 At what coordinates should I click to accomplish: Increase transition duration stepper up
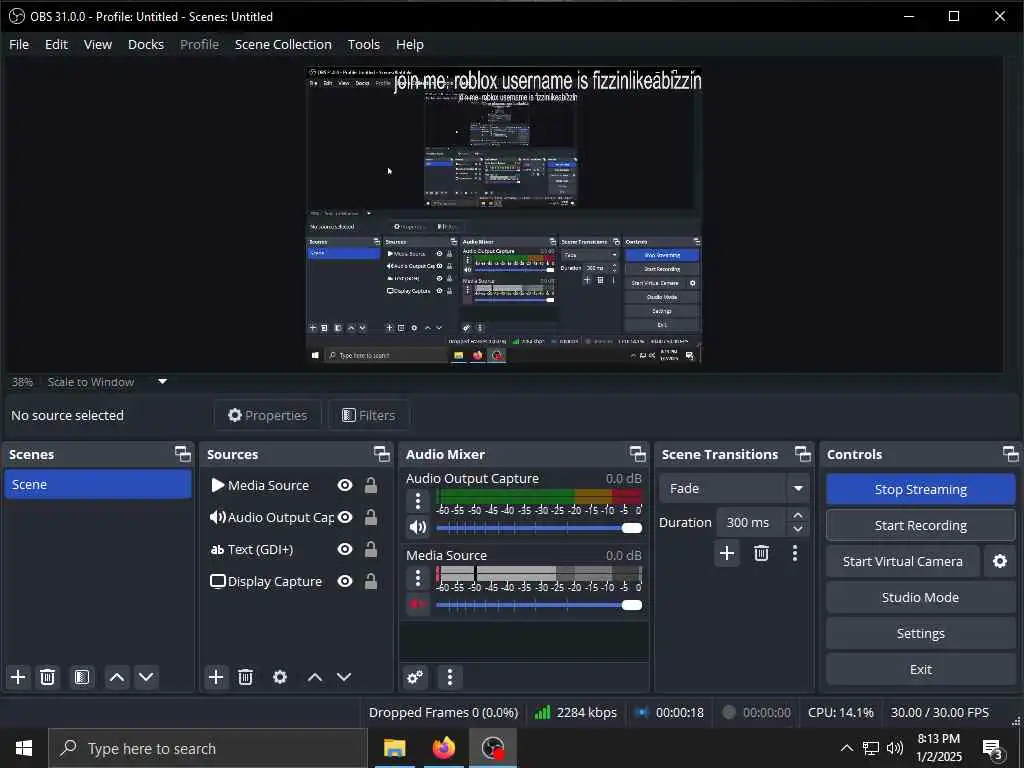pyautogui.click(x=797, y=515)
